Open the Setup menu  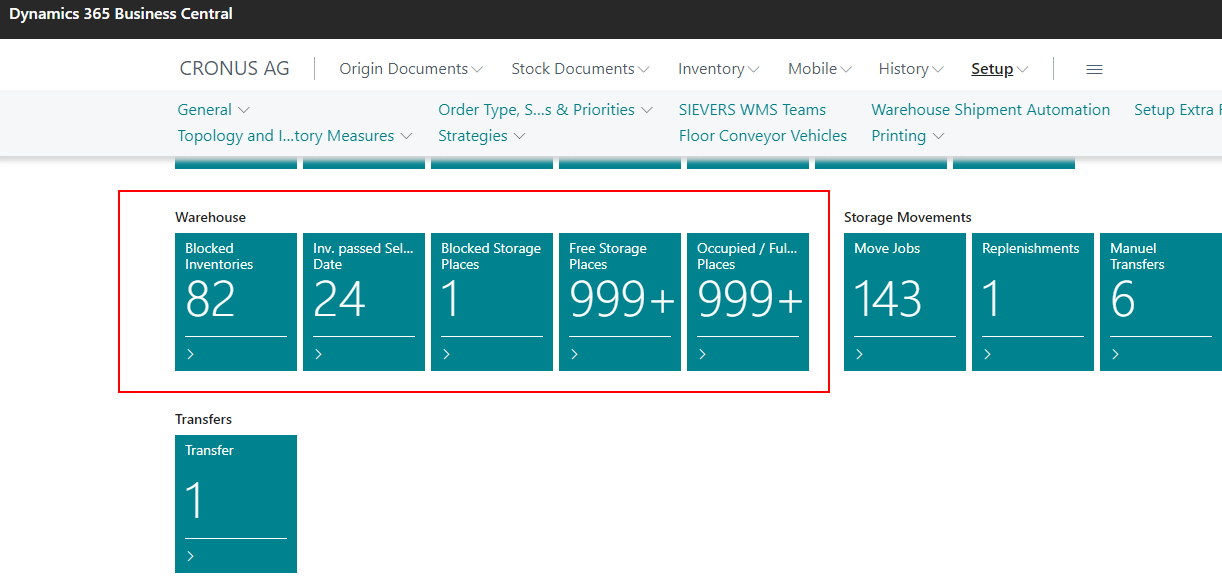(x=999, y=69)
